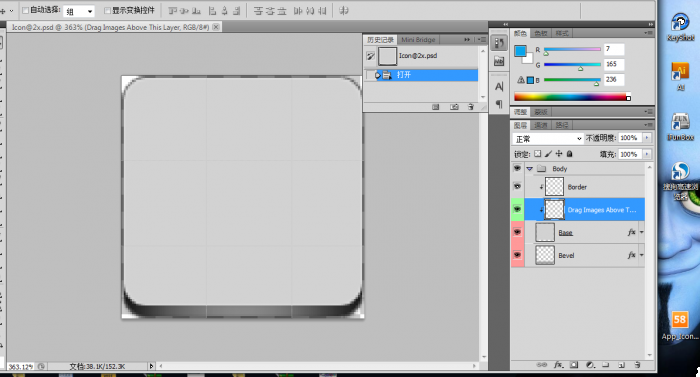Click align left edges icon
The image size is (700, 377).
pos(213,11)
